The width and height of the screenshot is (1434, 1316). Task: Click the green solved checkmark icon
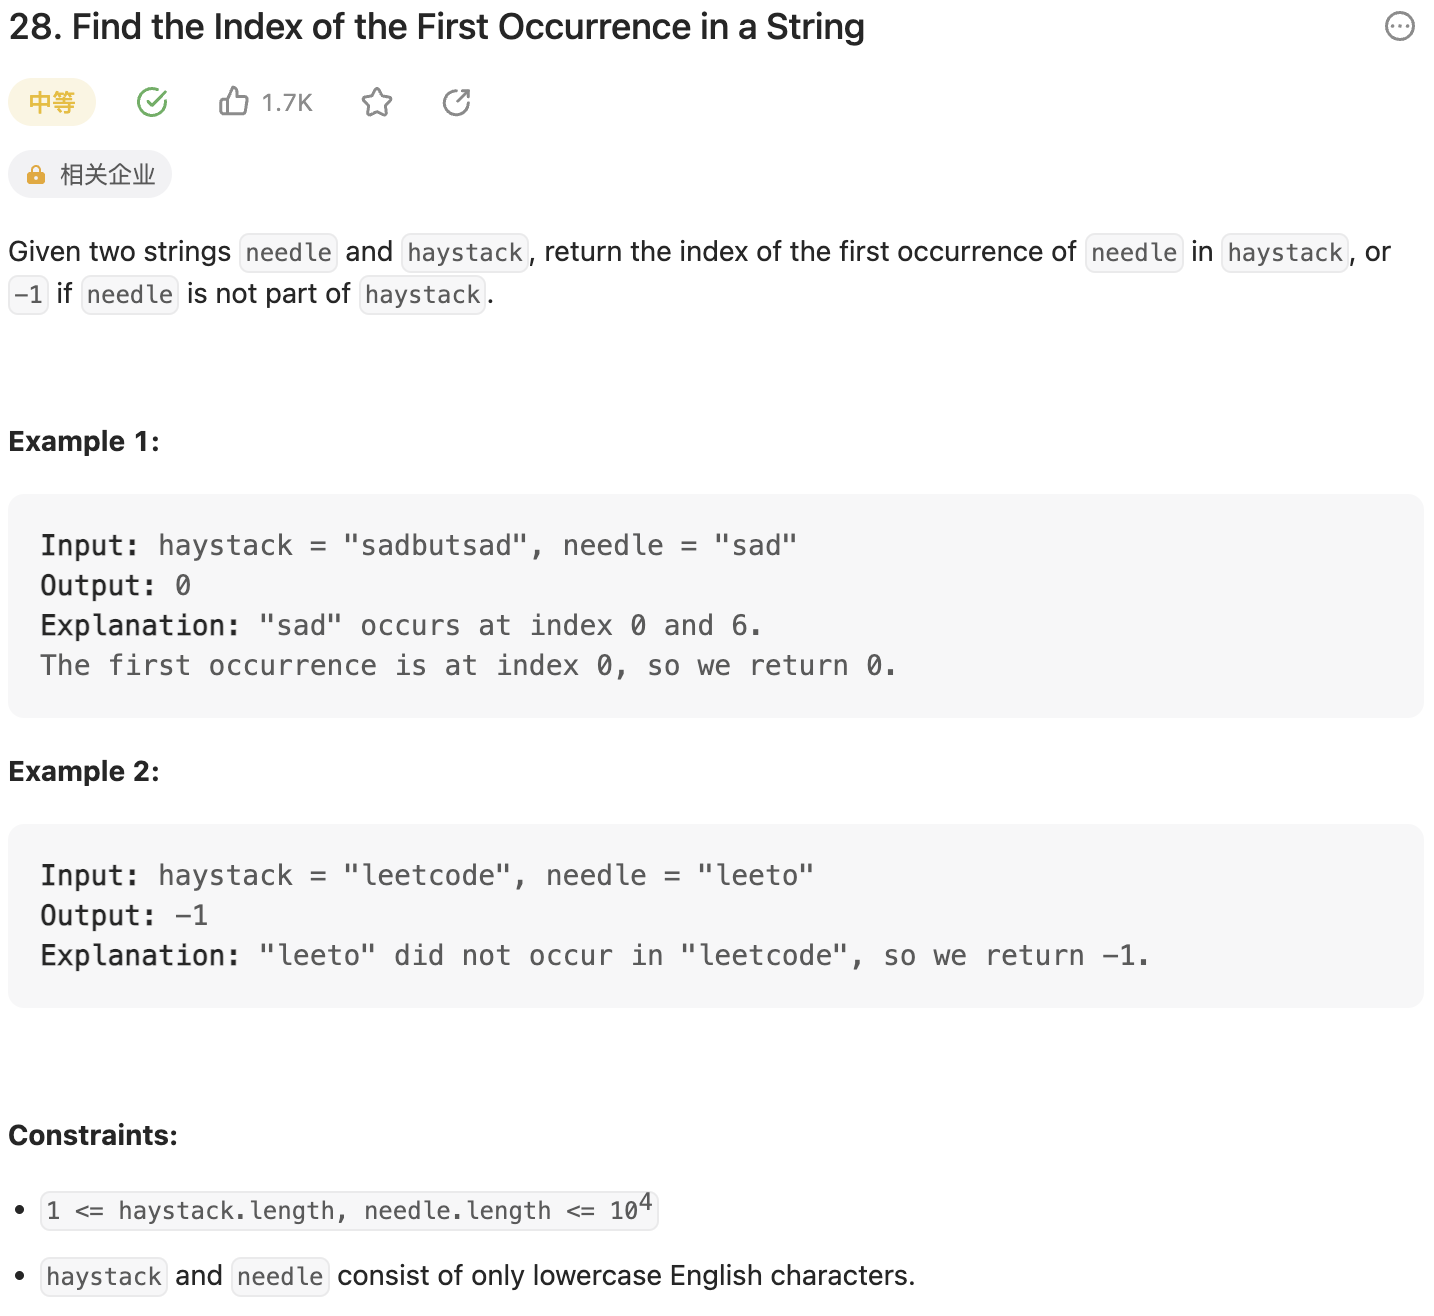152,102
